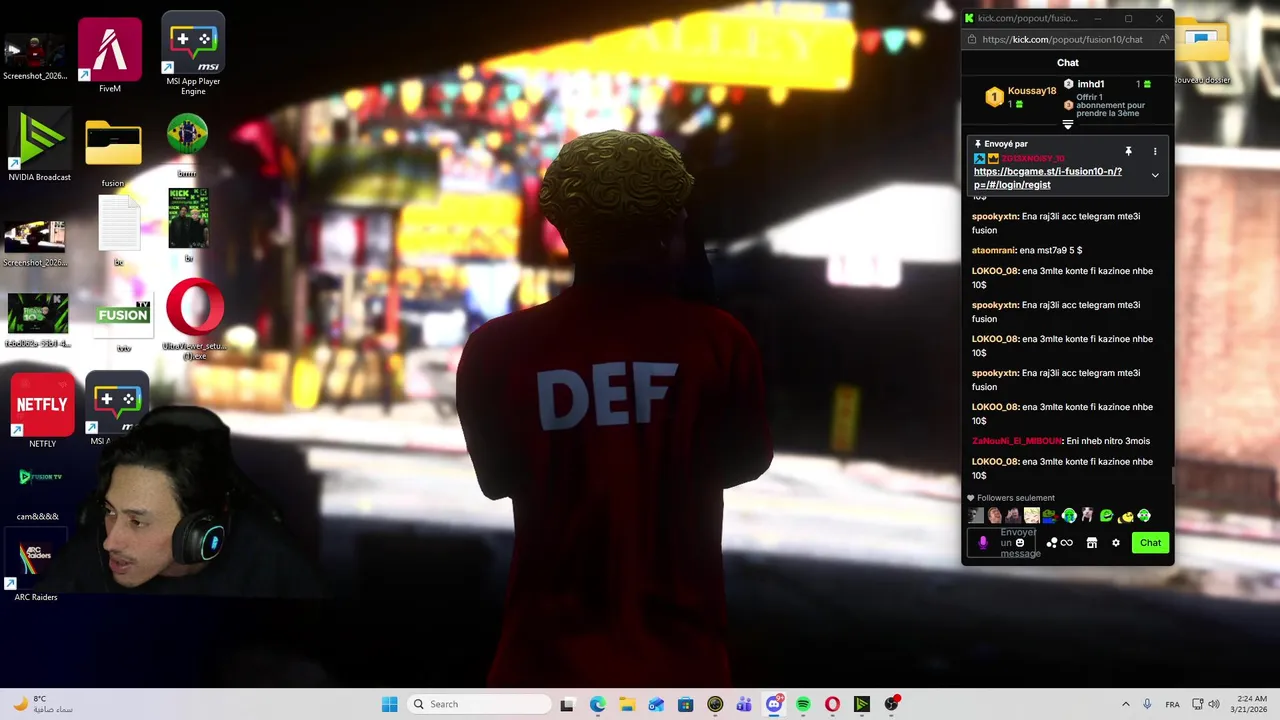
Task: Insert the laughing green bubble emote
Action: 1107,516
